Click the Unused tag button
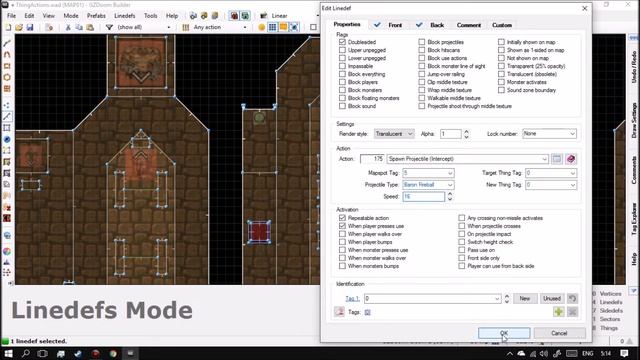Viewport: 640px width, 360px height. pyautogui.click(x=552, y=298)
